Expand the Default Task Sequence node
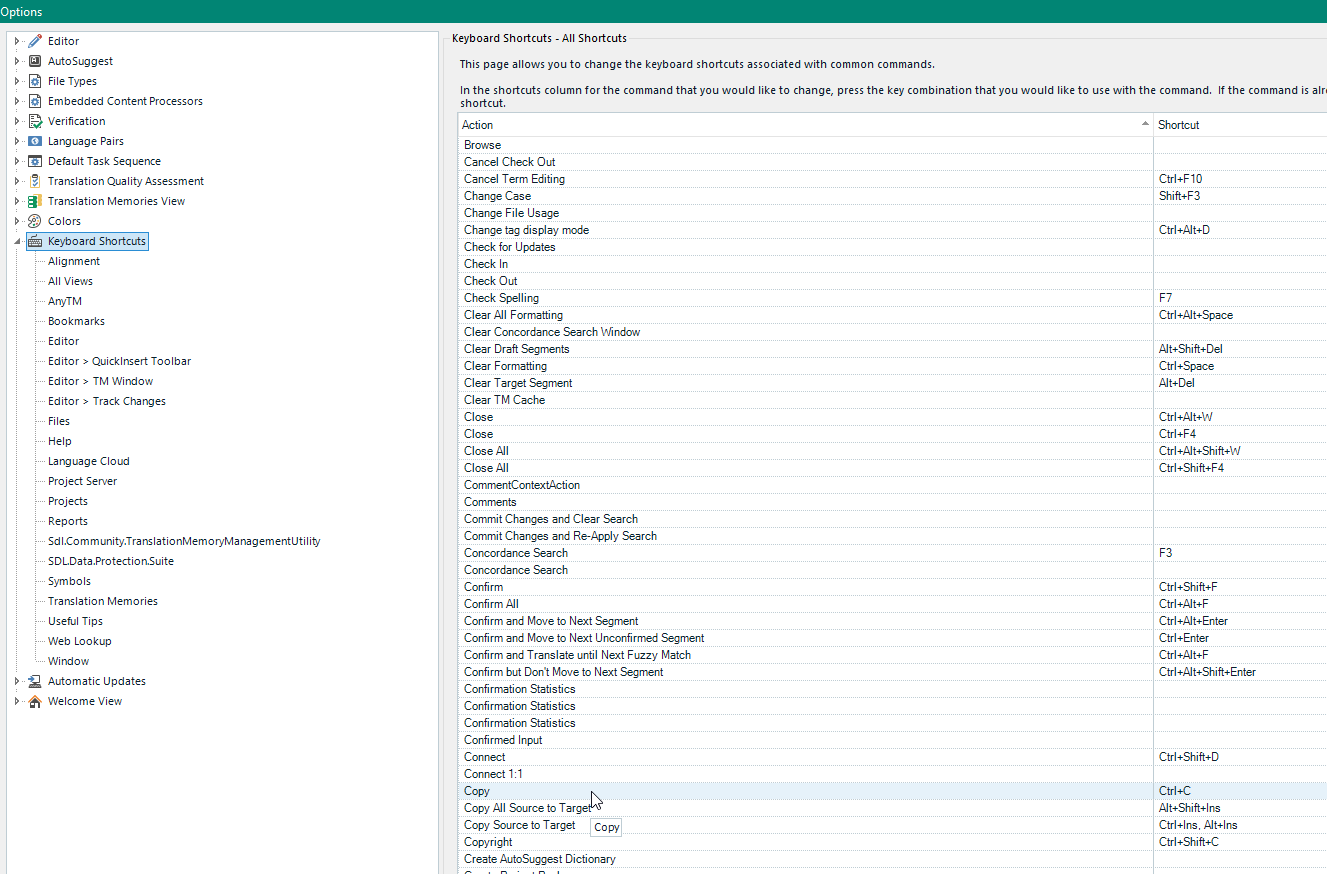 click(x=17, y=161)
